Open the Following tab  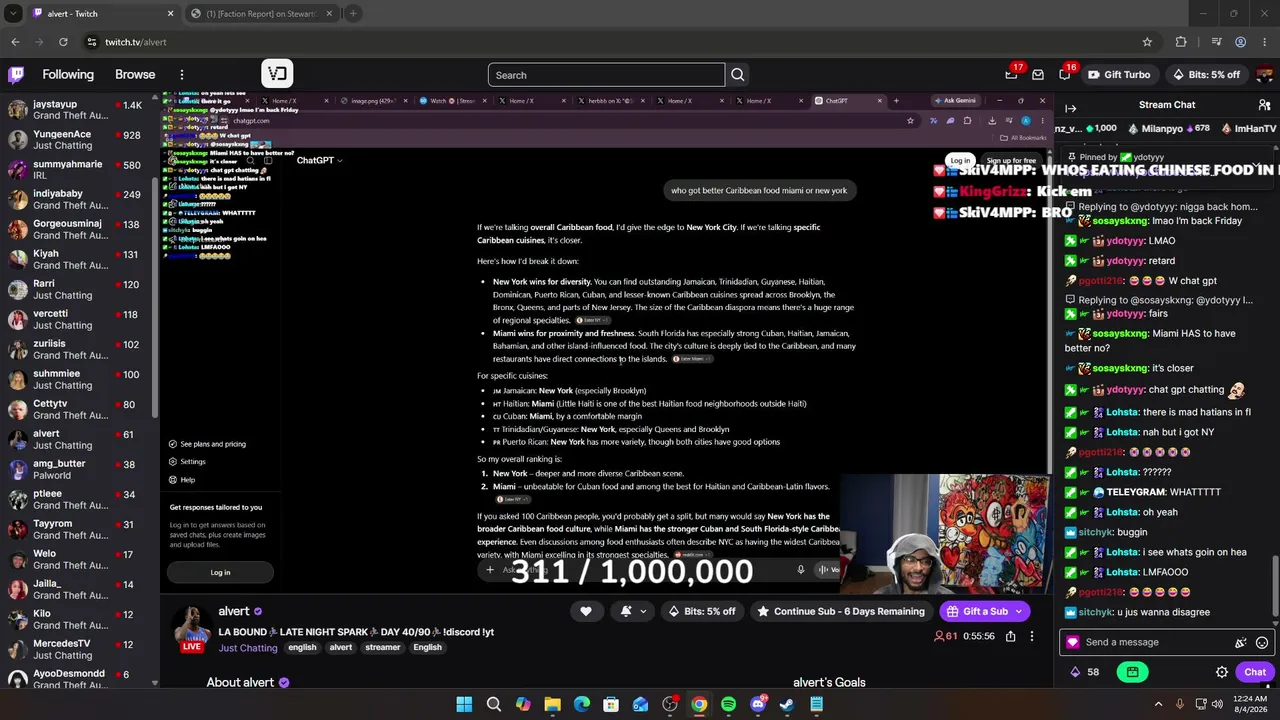pos(68,75)
